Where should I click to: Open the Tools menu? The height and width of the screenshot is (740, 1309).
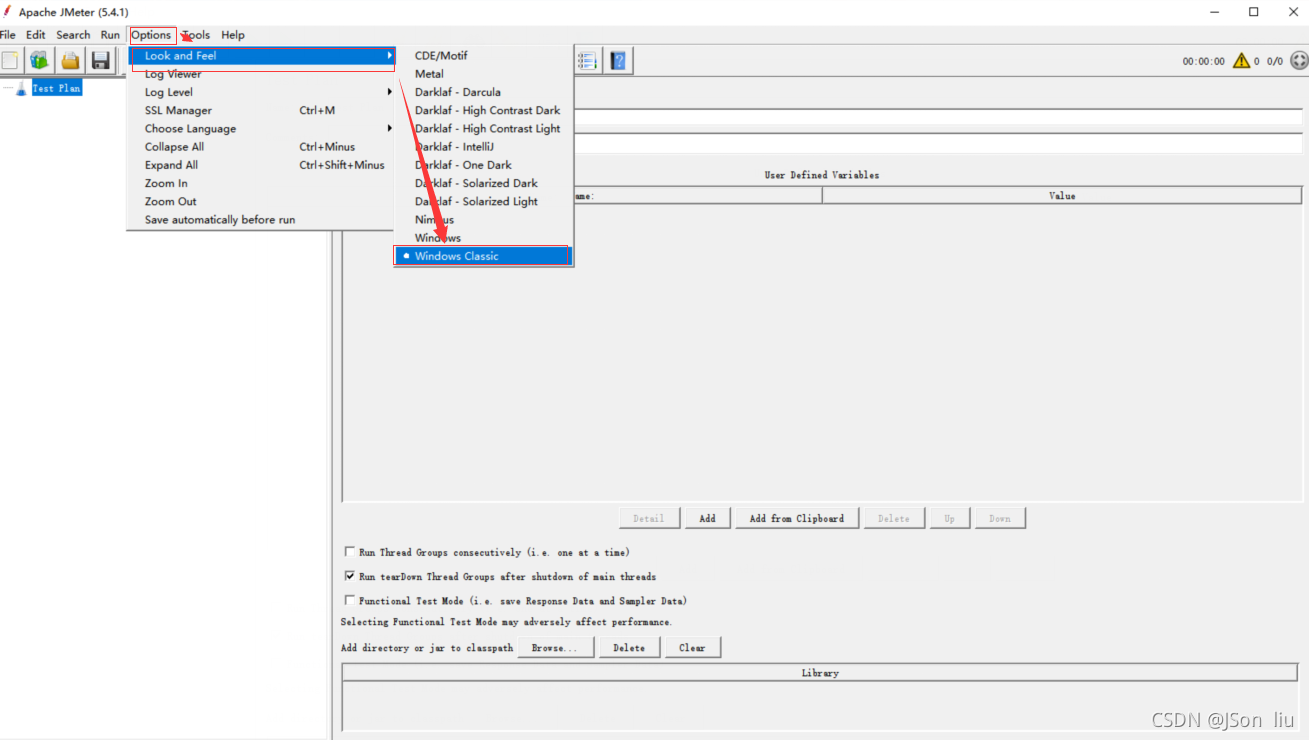(196, 35)
